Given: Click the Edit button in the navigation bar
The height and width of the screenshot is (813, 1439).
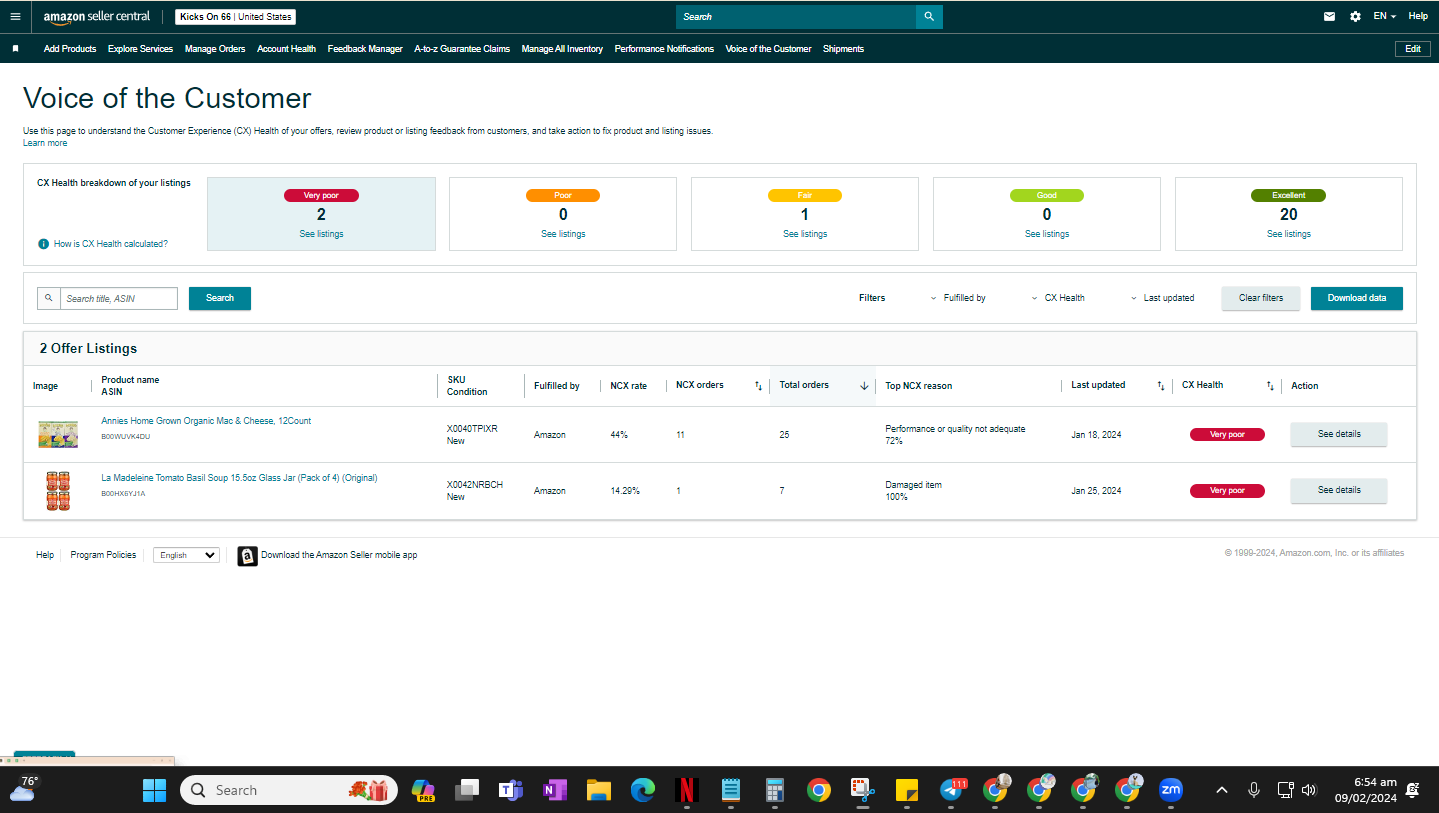Looking at the screenshot, I should (x=1413, y=49).
